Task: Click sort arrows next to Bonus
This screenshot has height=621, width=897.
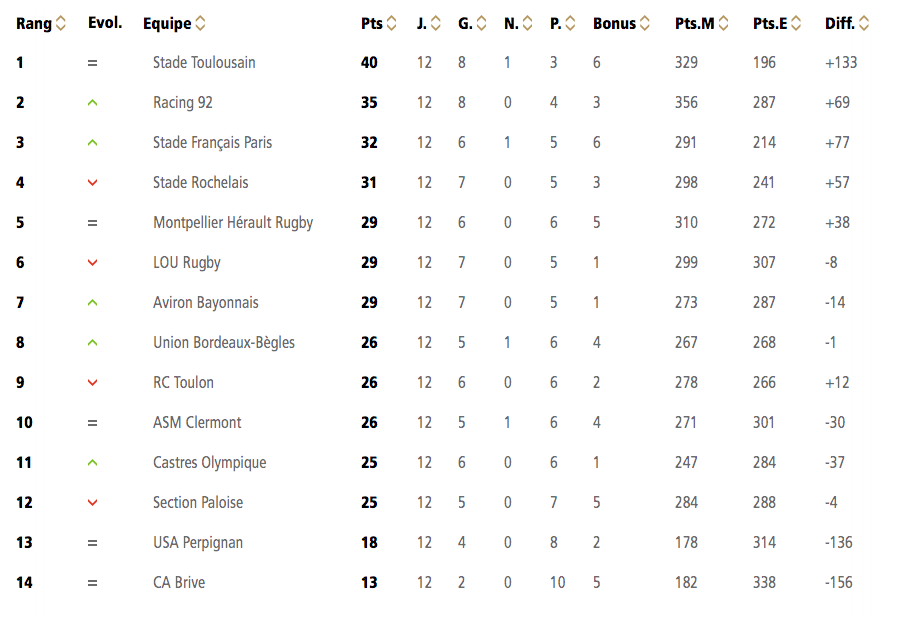Action: click(x=645, y=23)
